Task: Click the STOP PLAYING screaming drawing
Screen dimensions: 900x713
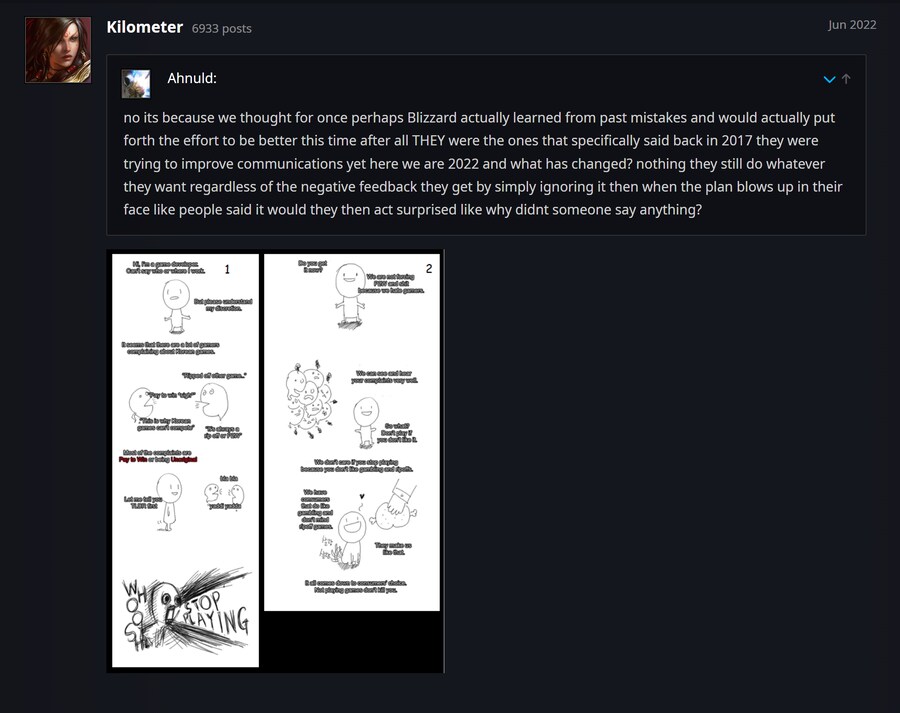Action: tap(186, 612)
